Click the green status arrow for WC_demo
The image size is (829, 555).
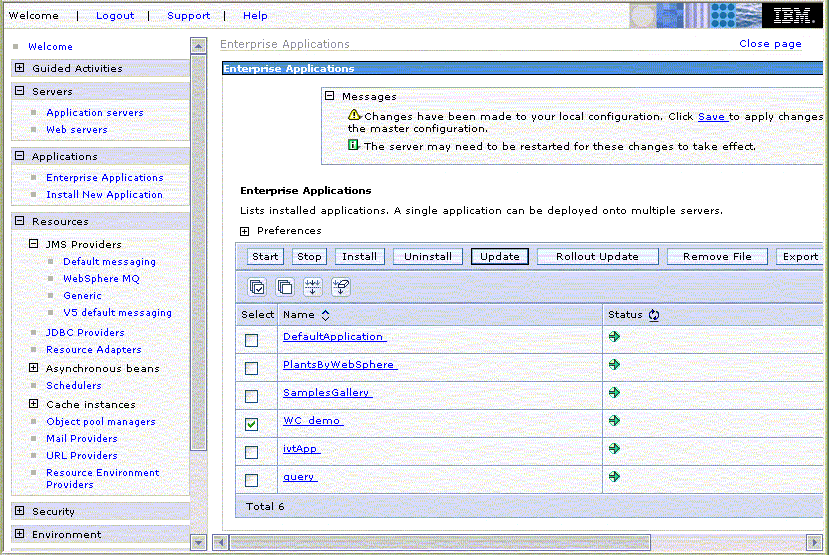click(x=614, y=421)
